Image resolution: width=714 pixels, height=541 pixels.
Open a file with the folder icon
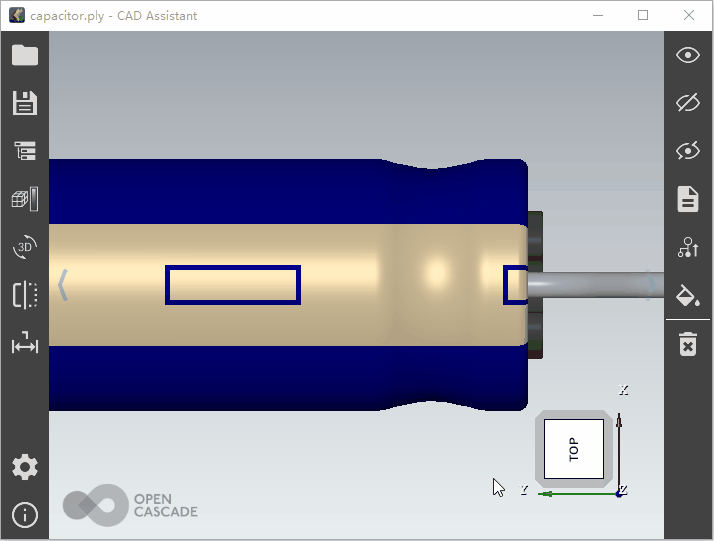coord(25,55)
